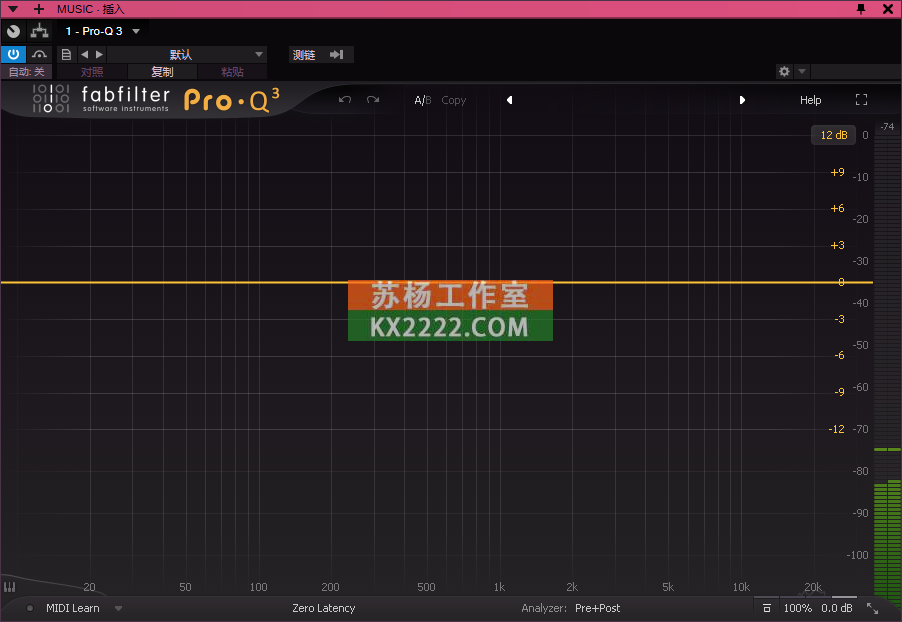Viewport: 902px width, 622px height.
Task: Click the 对照 compare button
Action: pos(92,72)
